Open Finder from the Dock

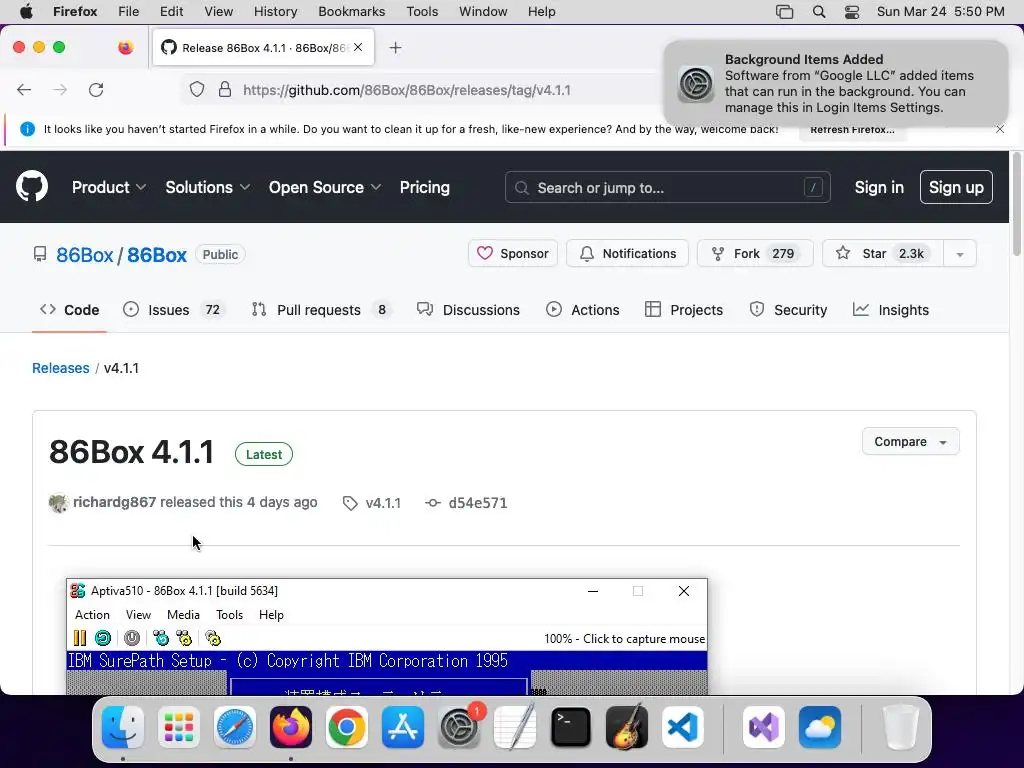[x=123, y=727]
